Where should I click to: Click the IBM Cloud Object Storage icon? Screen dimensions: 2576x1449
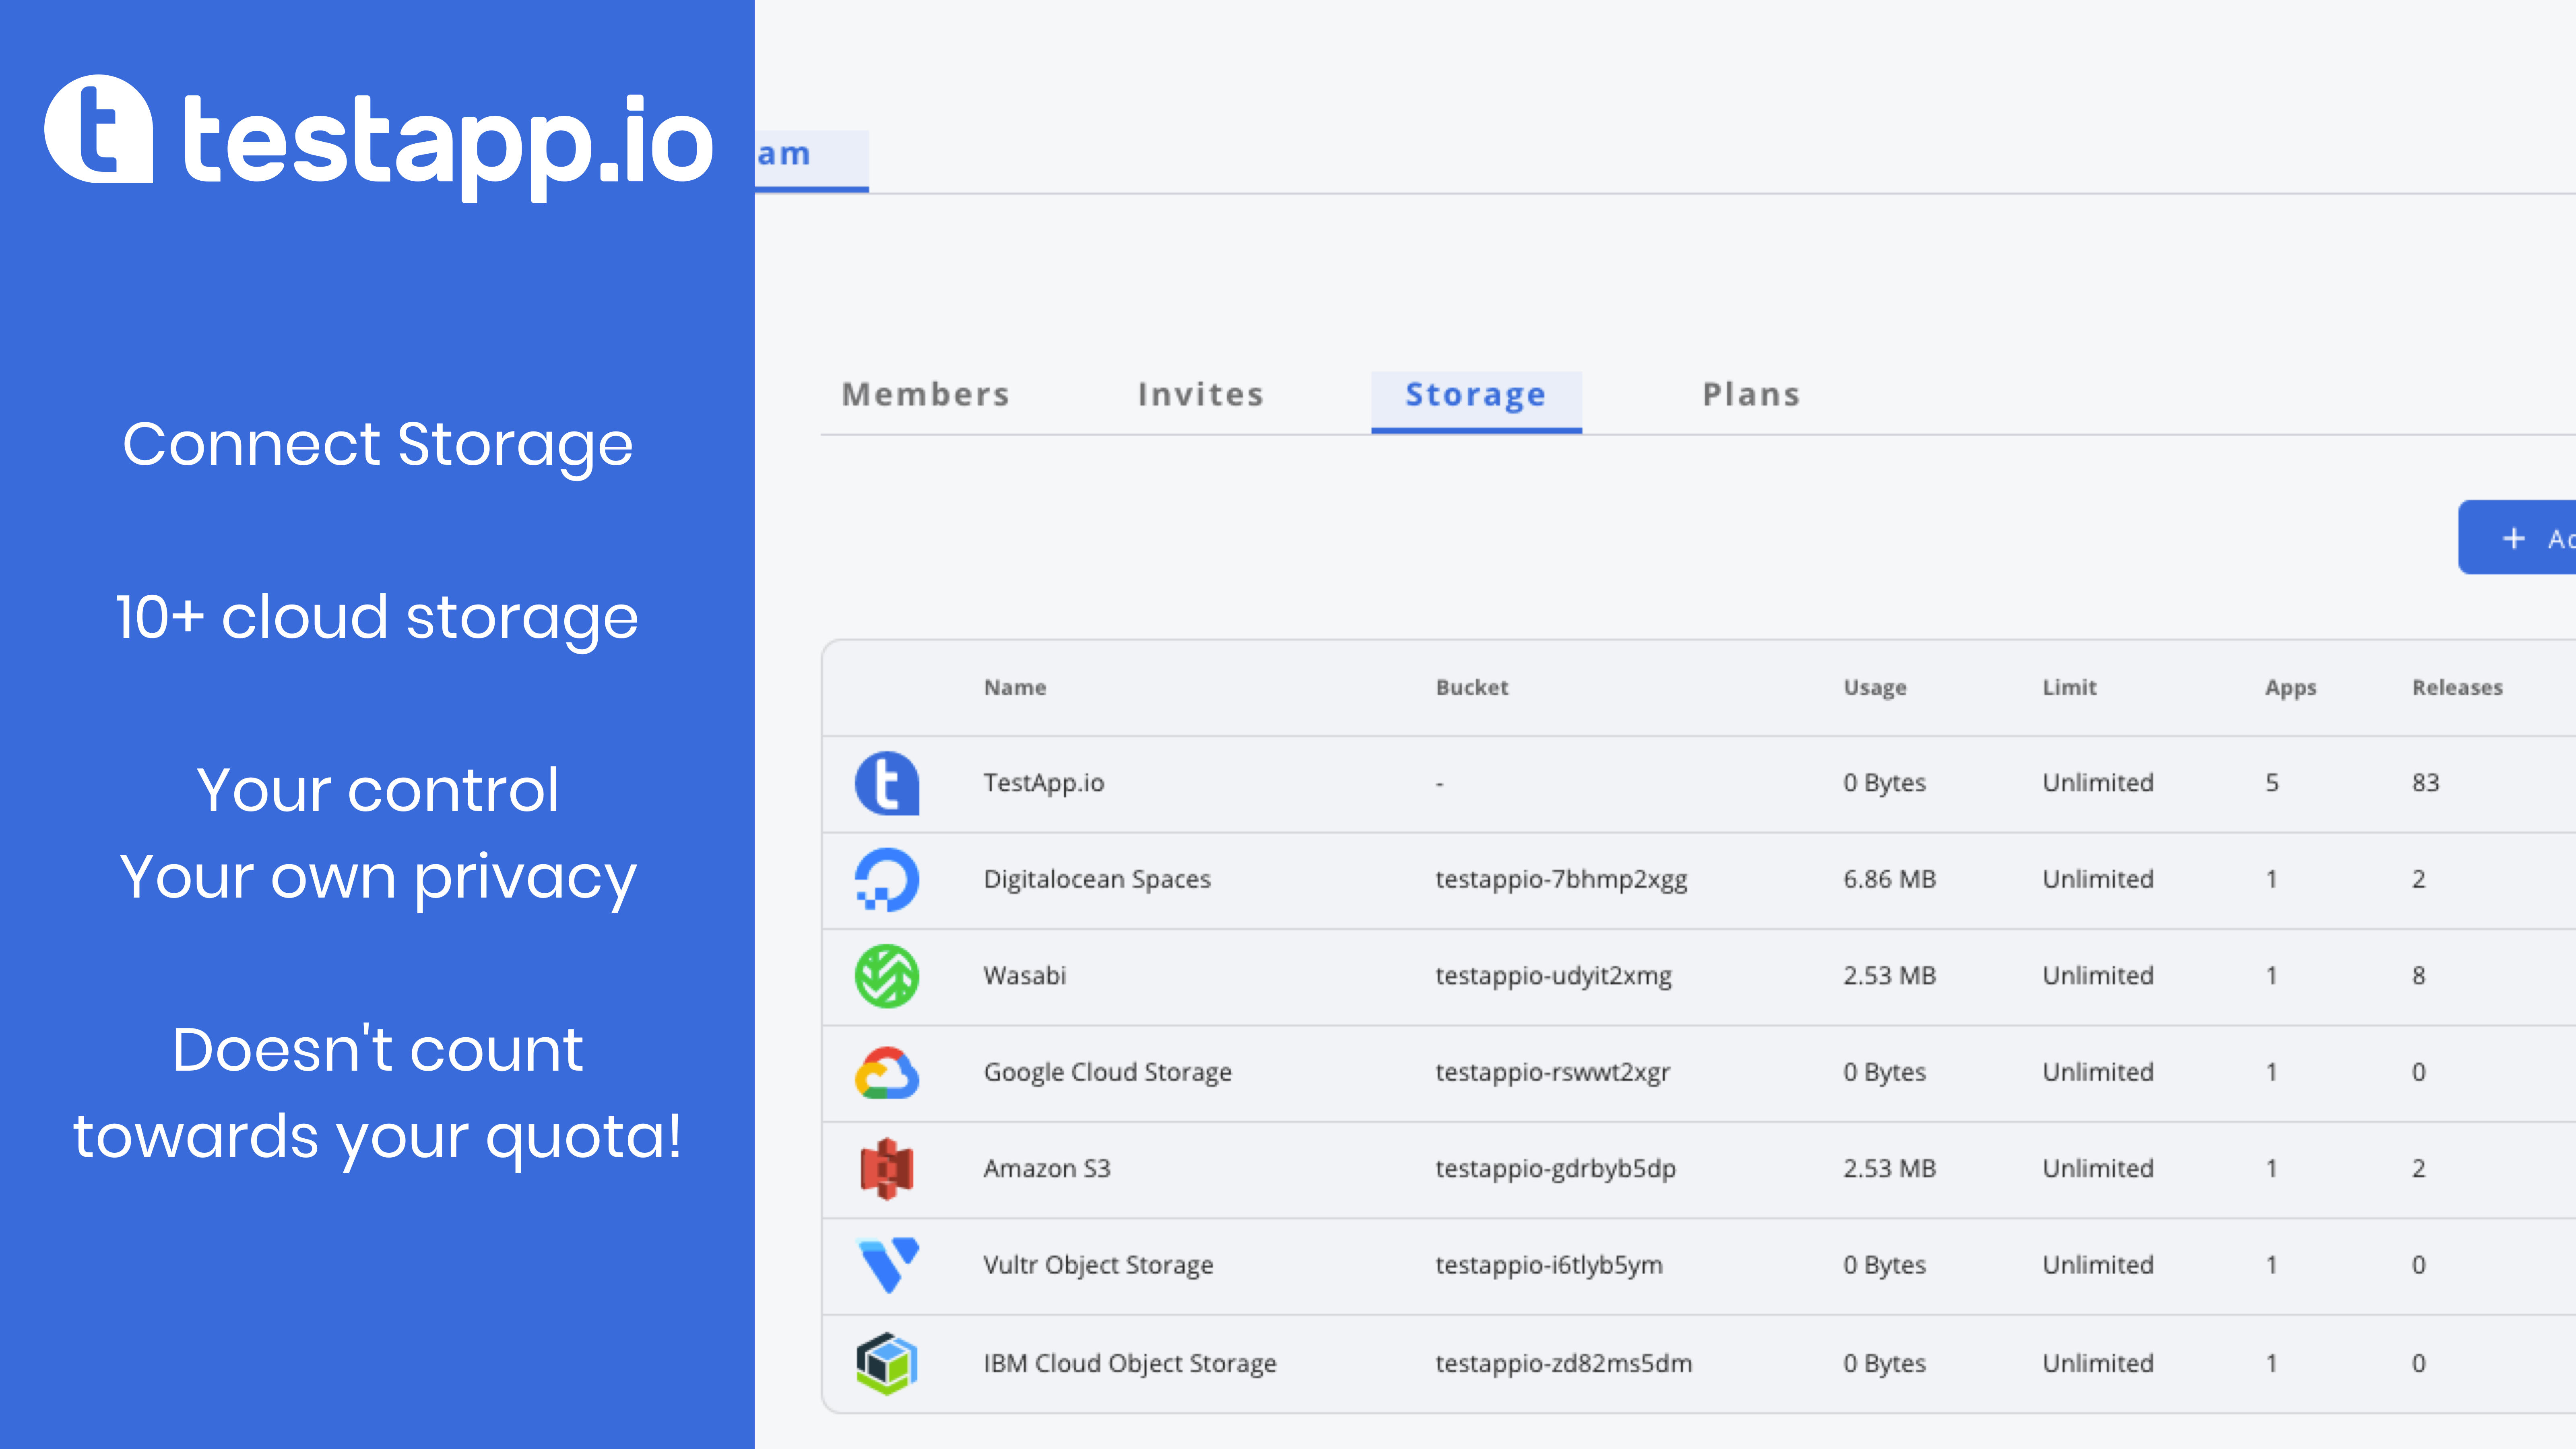887,1363
